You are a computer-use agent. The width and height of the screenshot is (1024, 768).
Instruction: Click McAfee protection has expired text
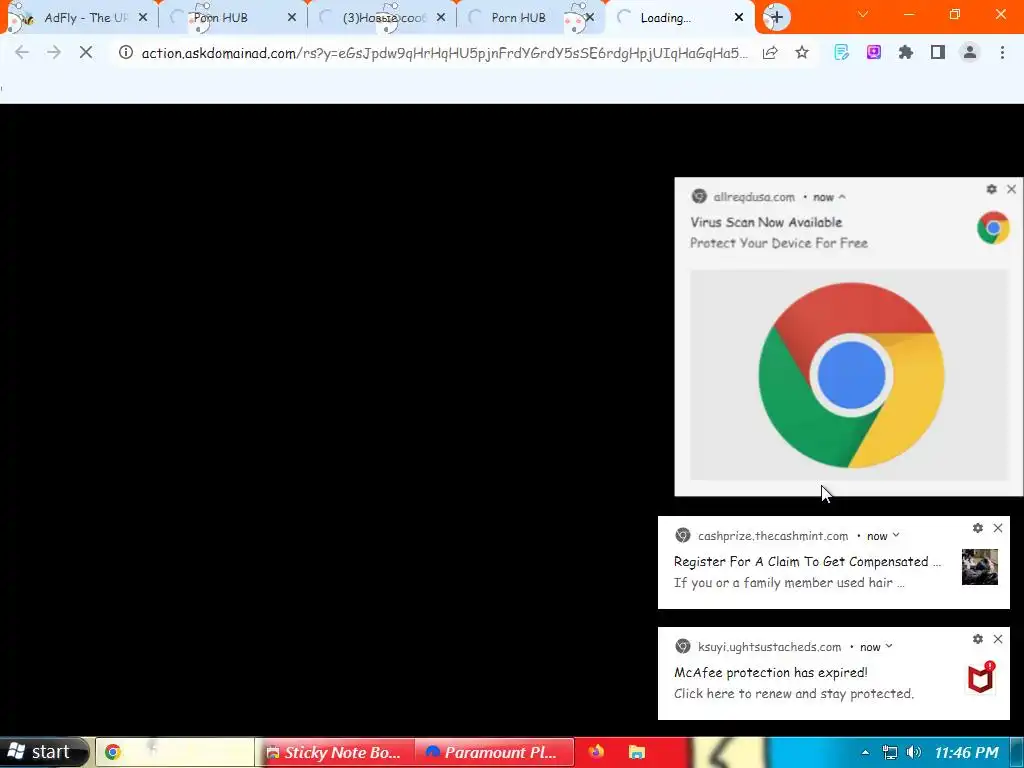(771, 673)
